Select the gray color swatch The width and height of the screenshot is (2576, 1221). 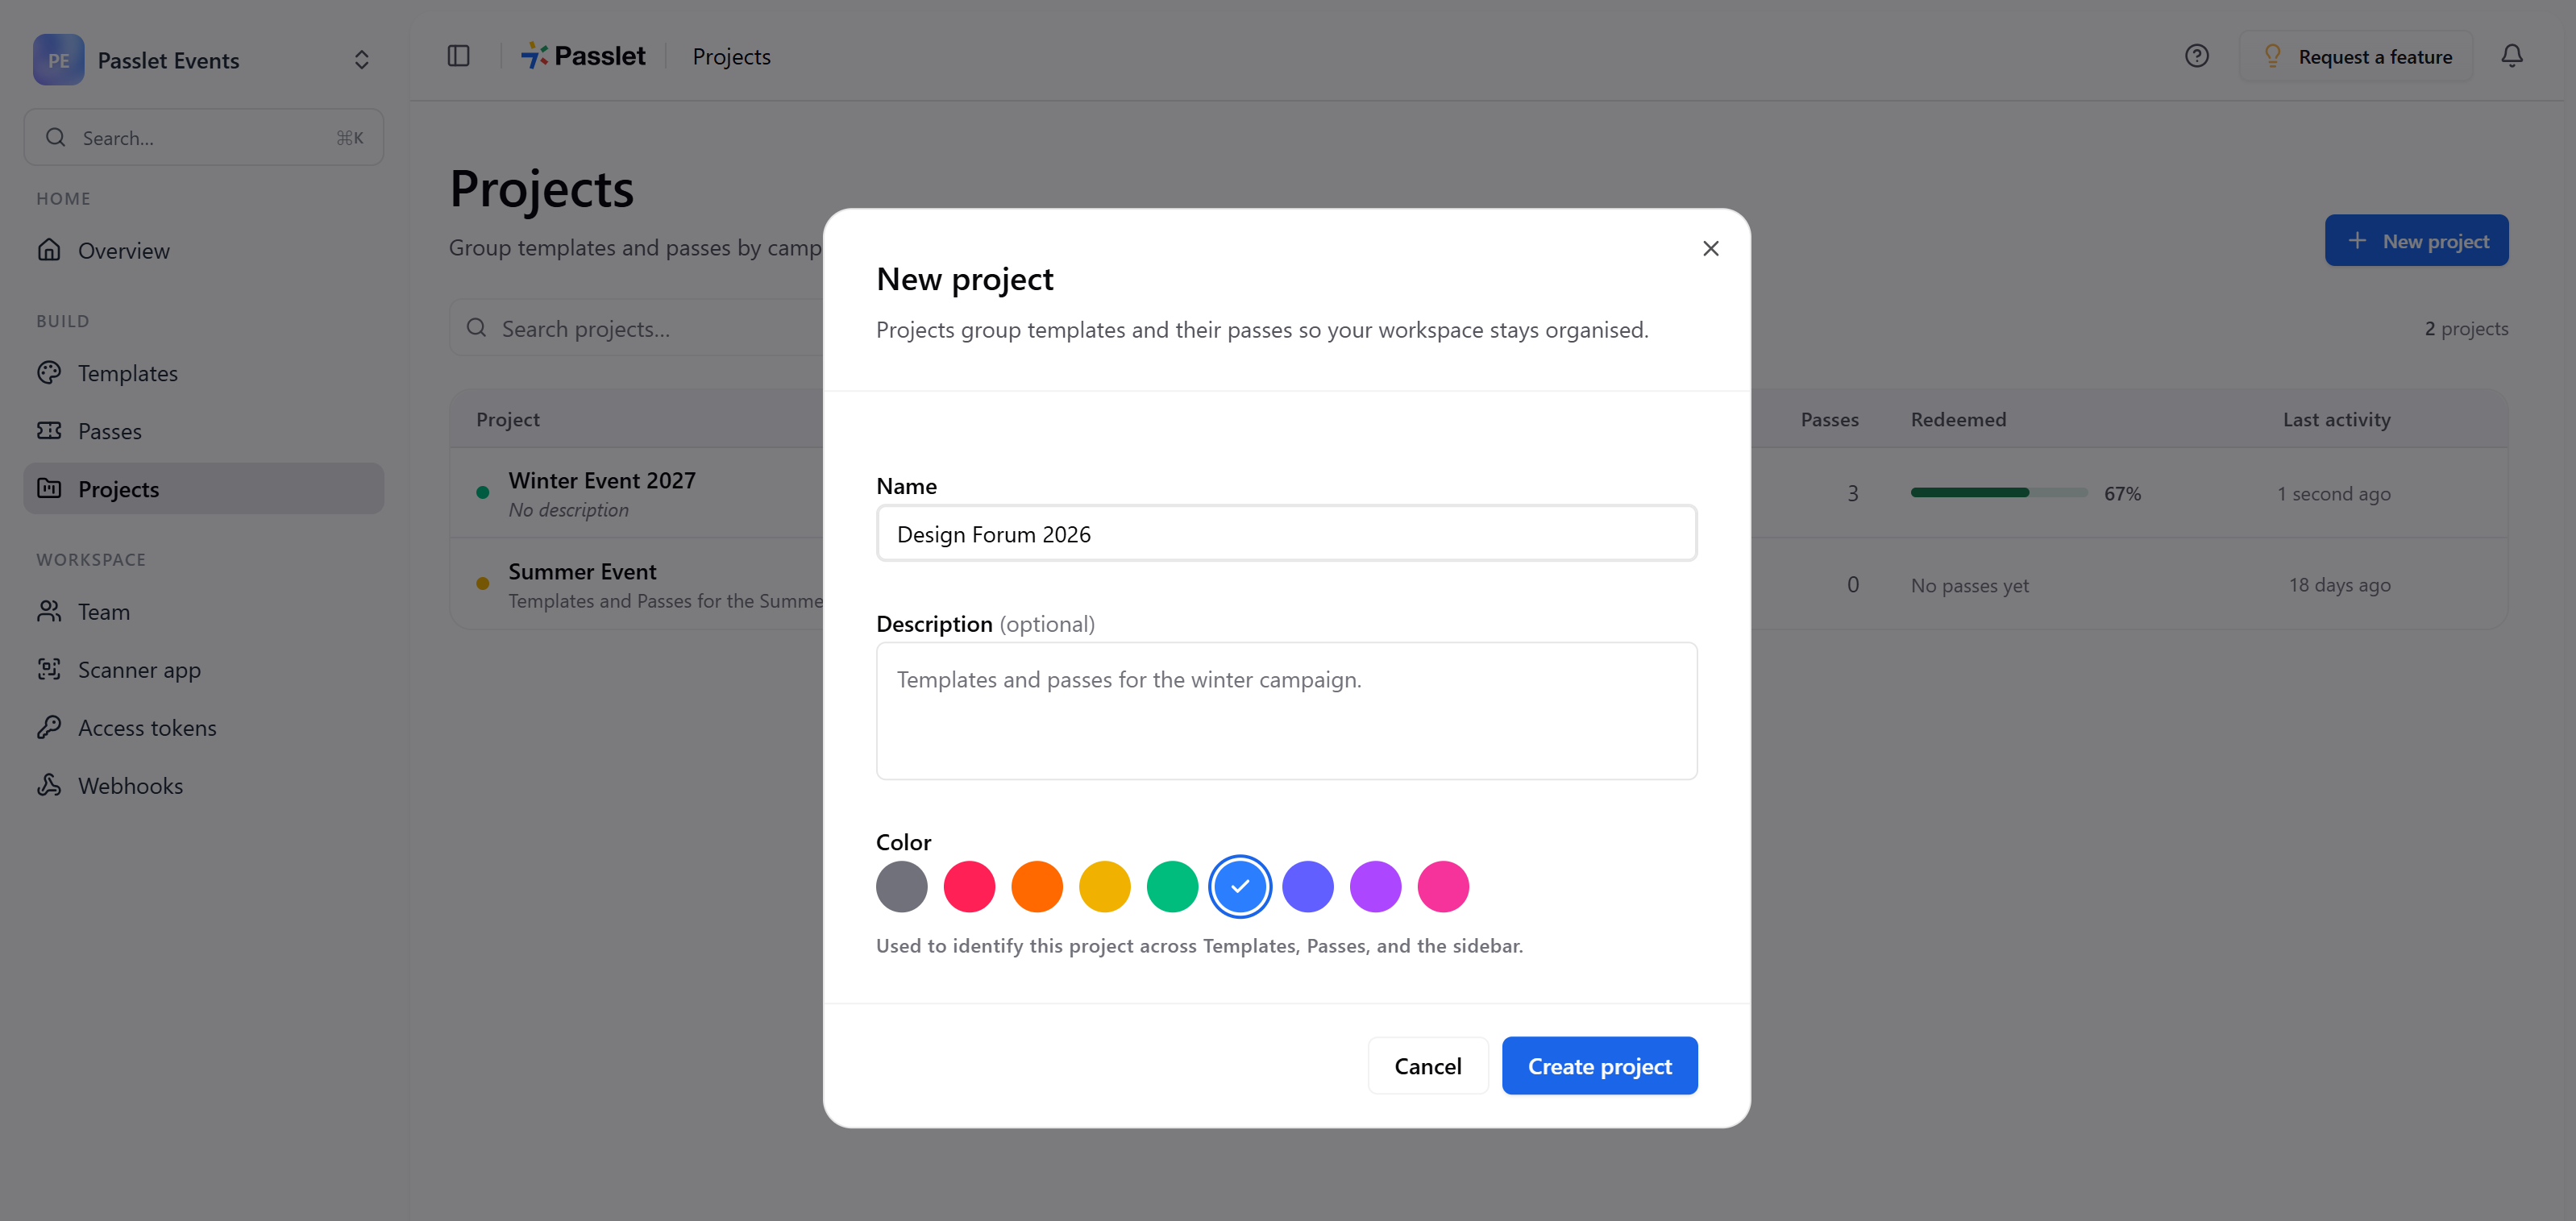901,886
